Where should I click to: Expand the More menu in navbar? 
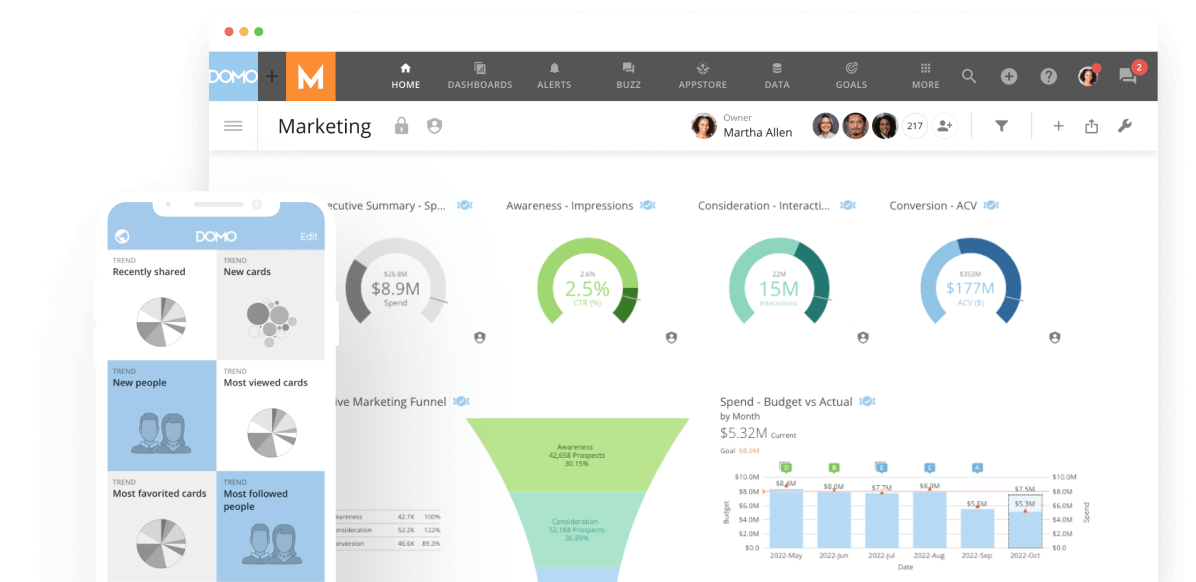pos(925,76)
